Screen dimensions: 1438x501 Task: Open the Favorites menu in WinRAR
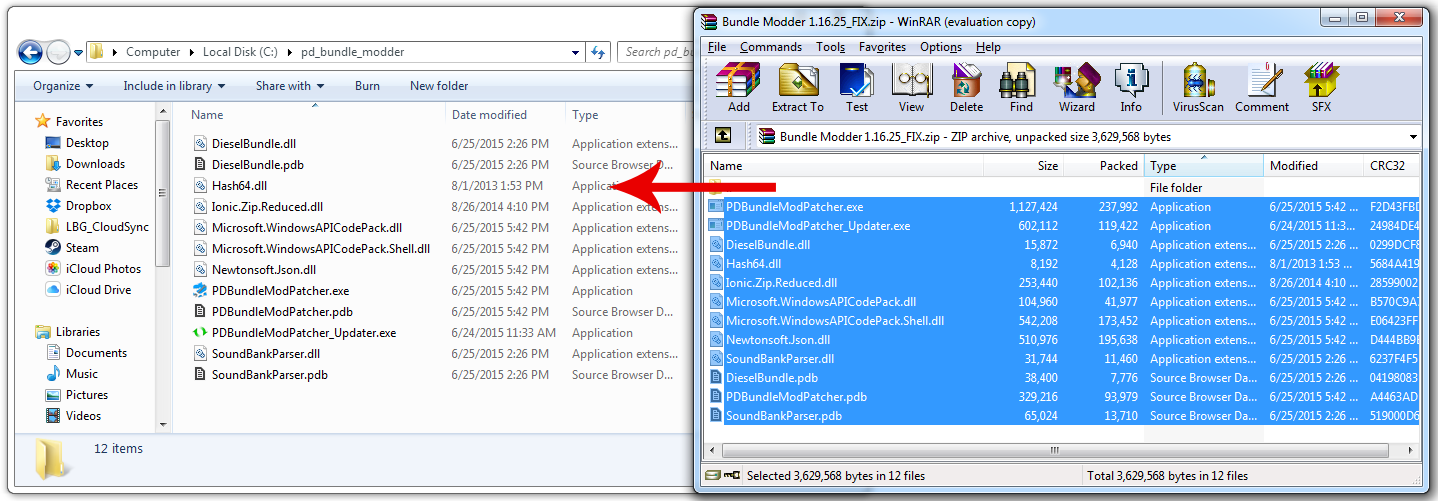pyautogui.click(x=882, y=47)
